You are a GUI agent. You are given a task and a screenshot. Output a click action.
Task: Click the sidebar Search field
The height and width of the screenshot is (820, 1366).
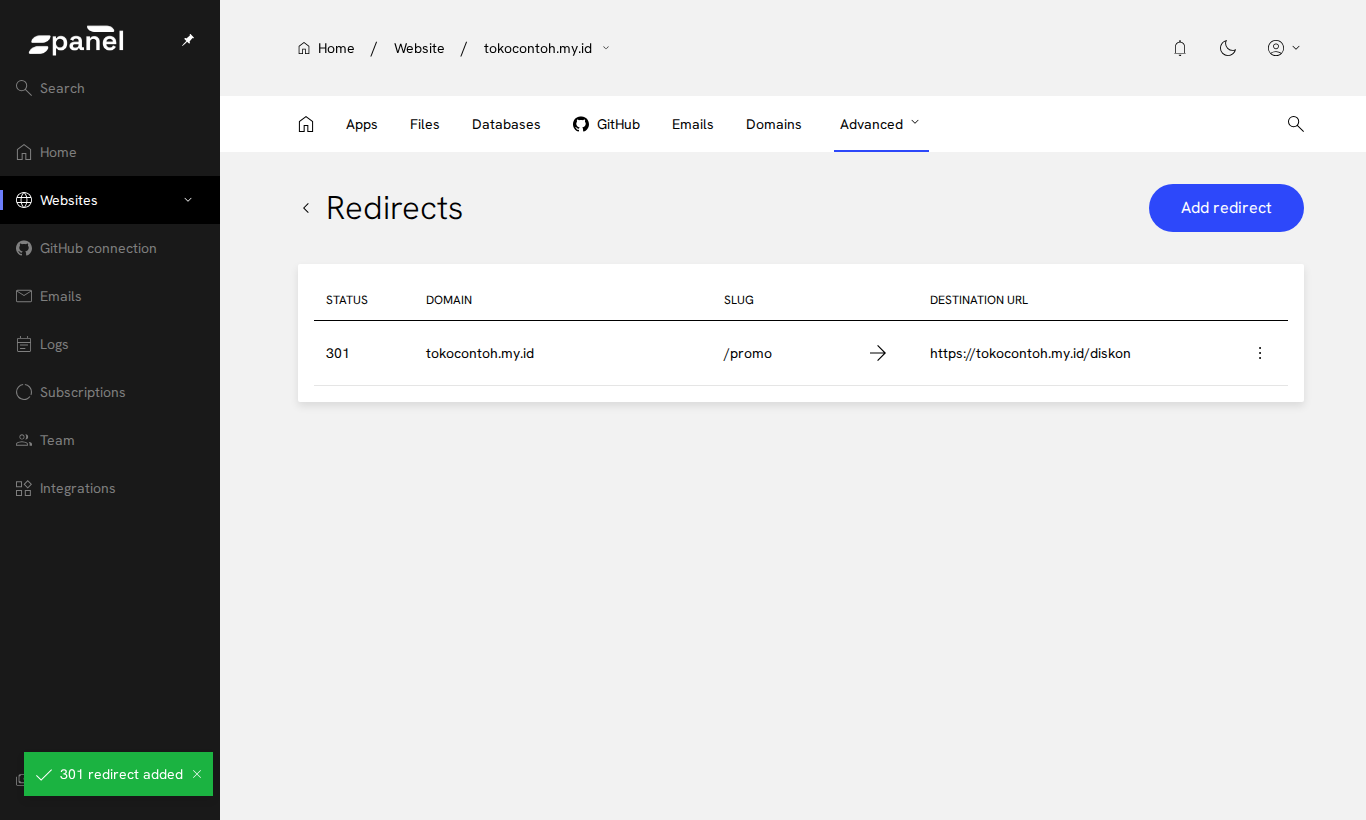coord(110,88)
